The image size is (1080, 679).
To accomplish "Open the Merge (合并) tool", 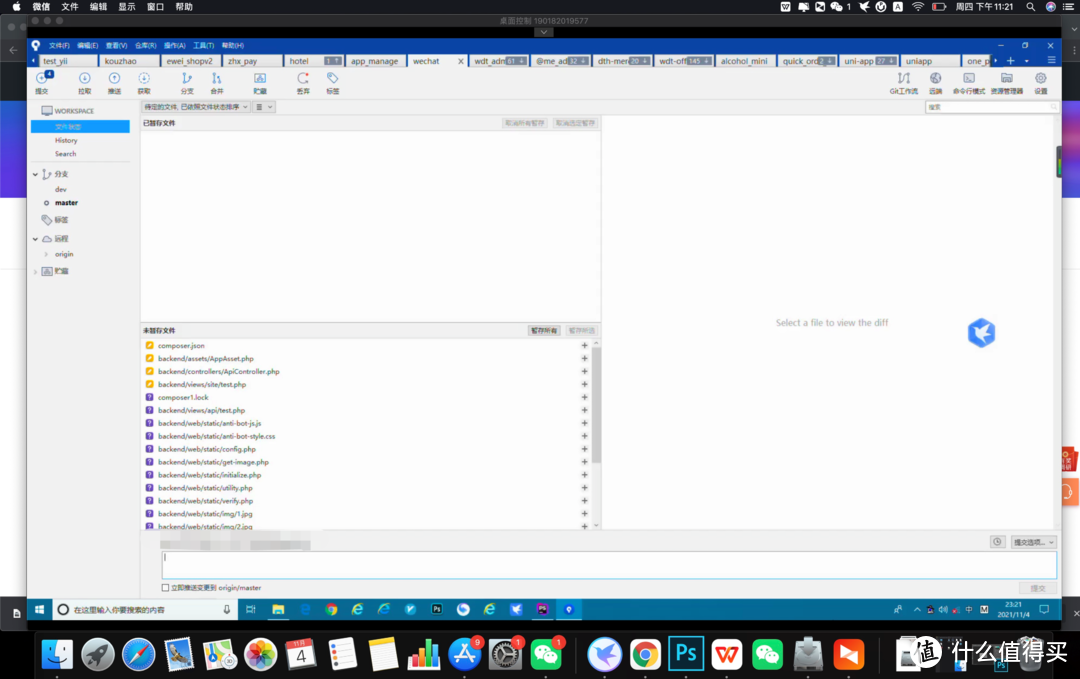I will click(216, 83).
